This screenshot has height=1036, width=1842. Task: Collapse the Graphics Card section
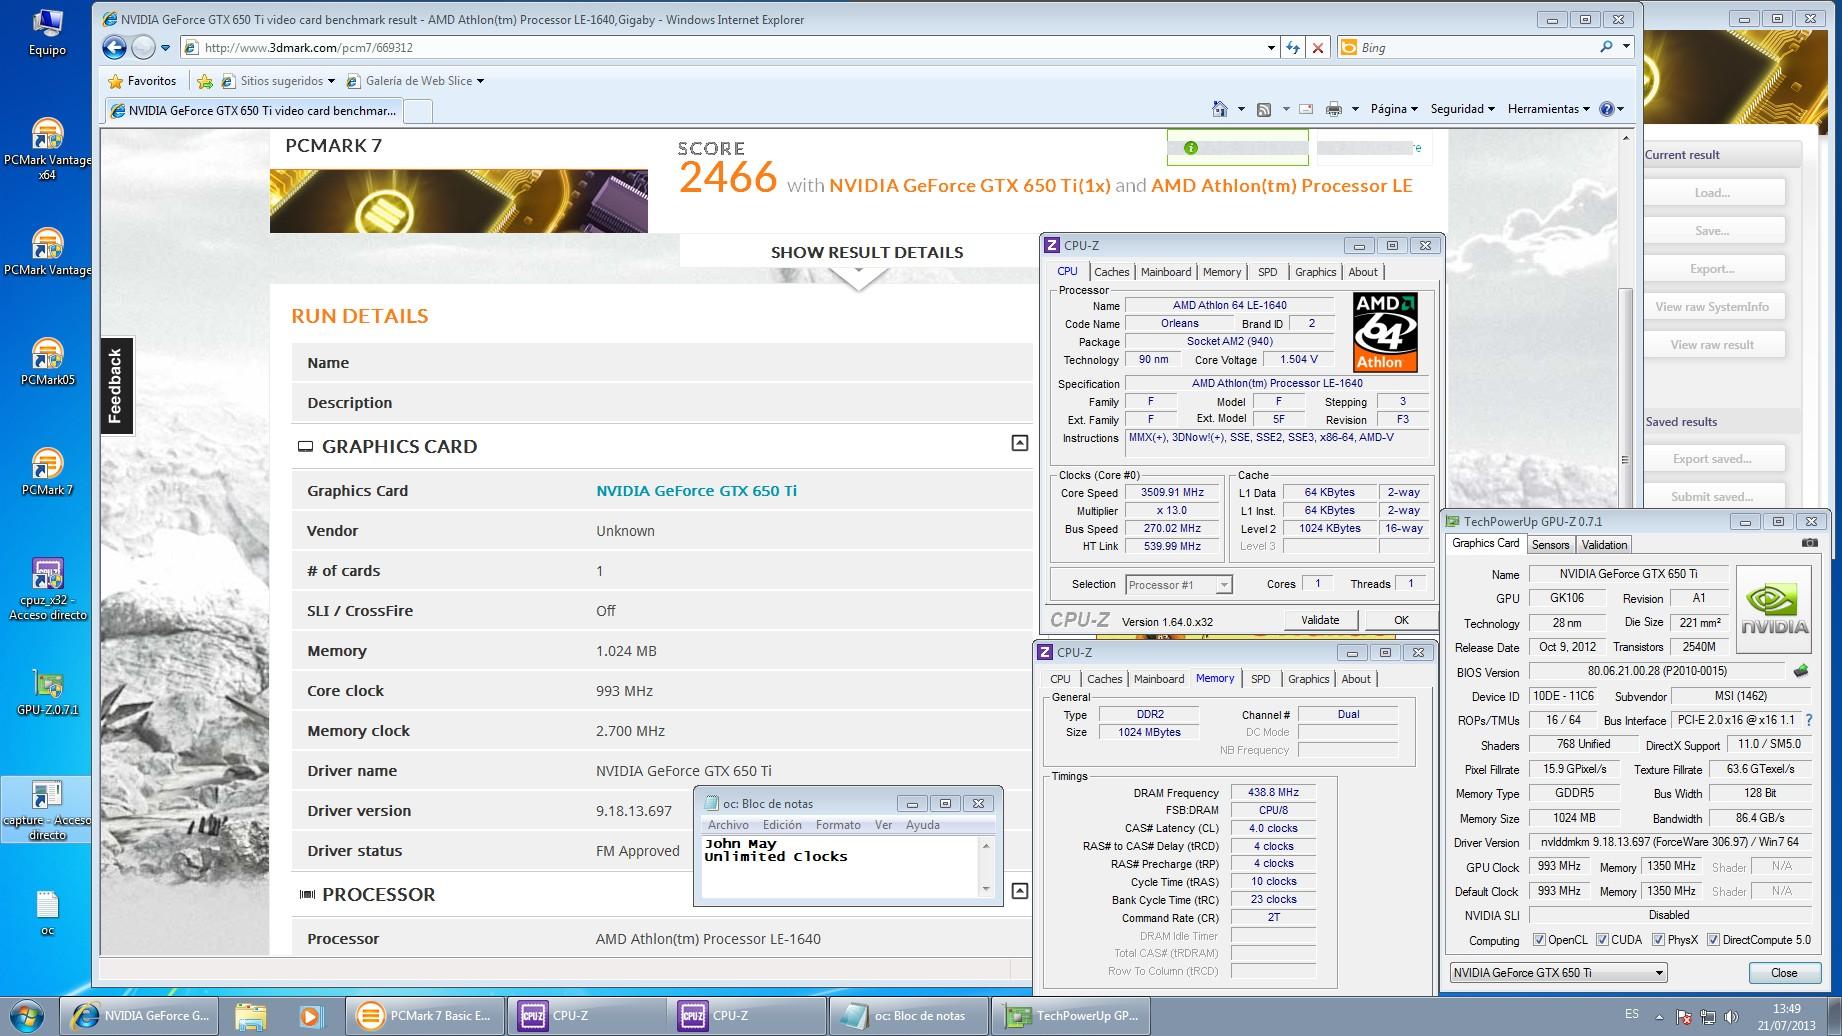pos(1019,443)
